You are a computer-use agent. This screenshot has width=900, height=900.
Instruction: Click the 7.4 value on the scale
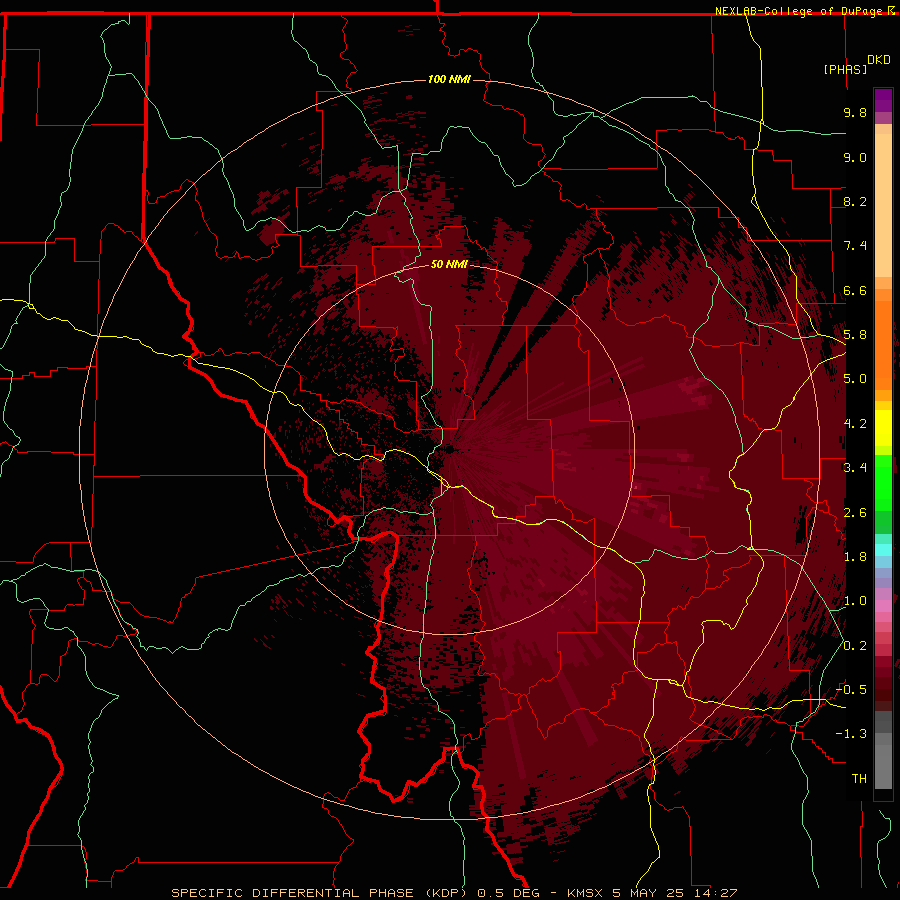pos(855,246)
